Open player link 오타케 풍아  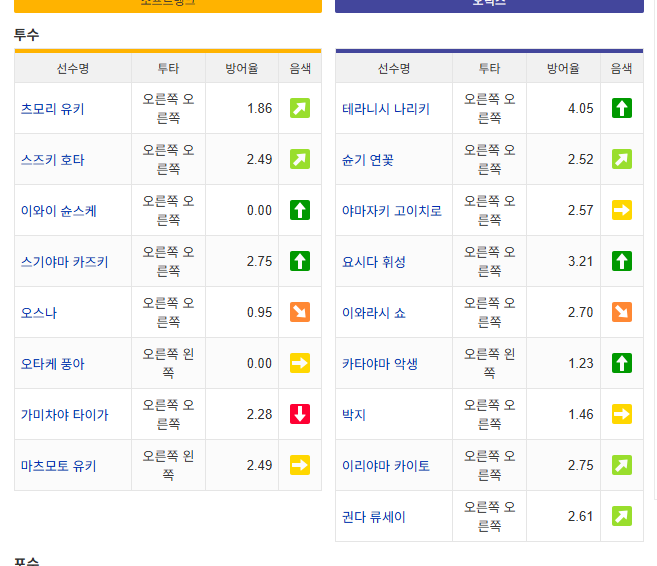click(x=53, y=364)
